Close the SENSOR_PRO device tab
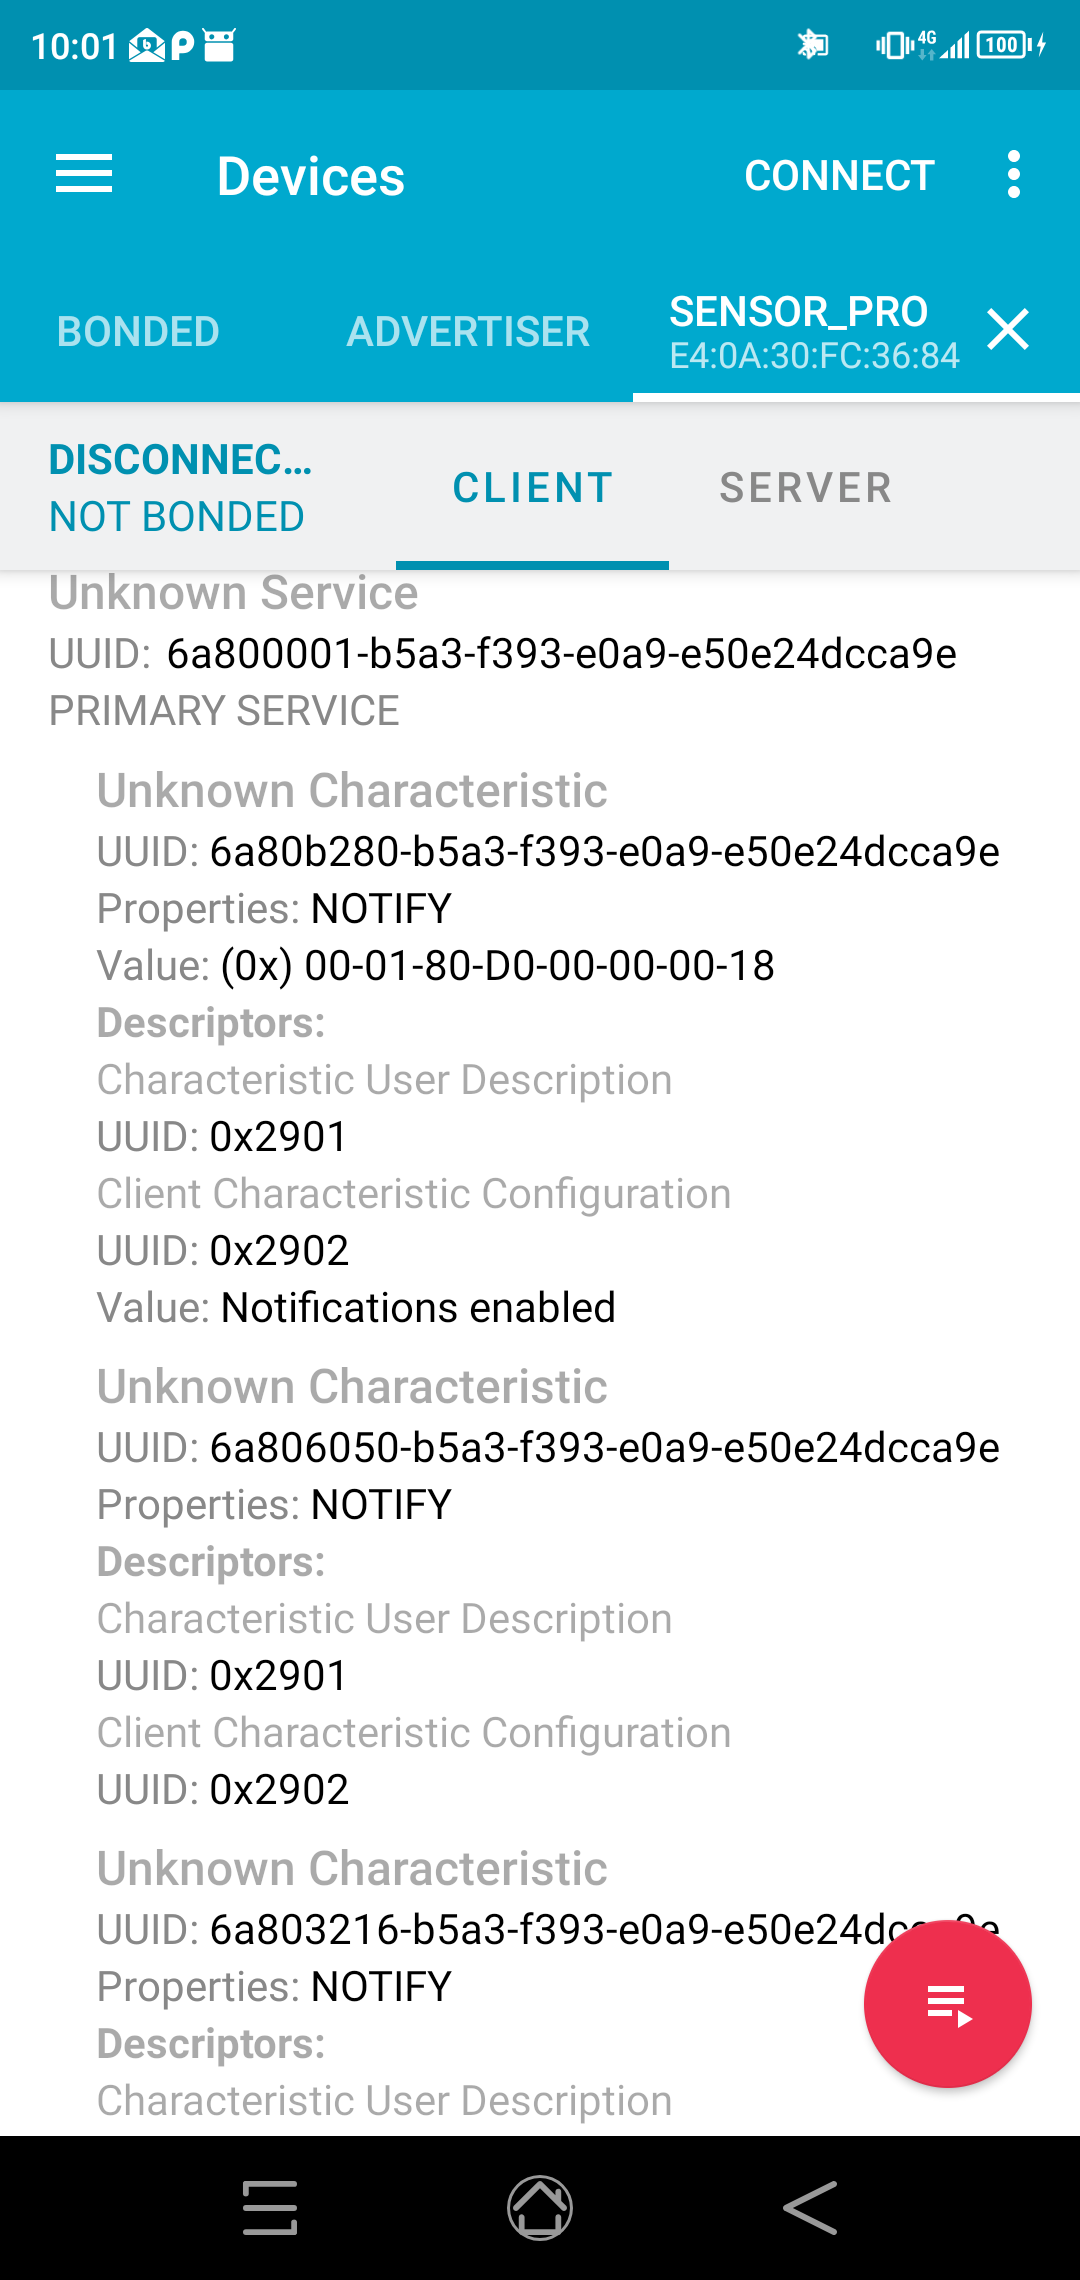The width and height of the screenshot is (1080, 2280). coord(1007,330)
